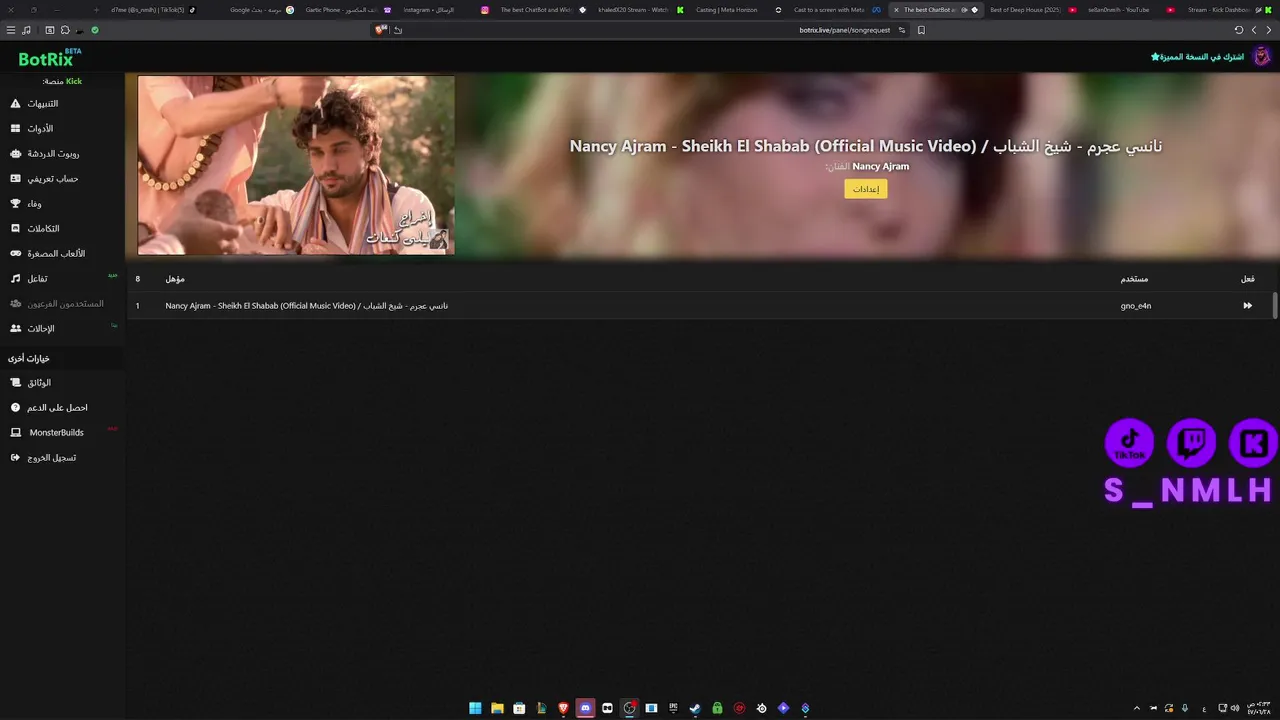
Task: Open File Explorer from taskbar
Action: click(497, 708)
